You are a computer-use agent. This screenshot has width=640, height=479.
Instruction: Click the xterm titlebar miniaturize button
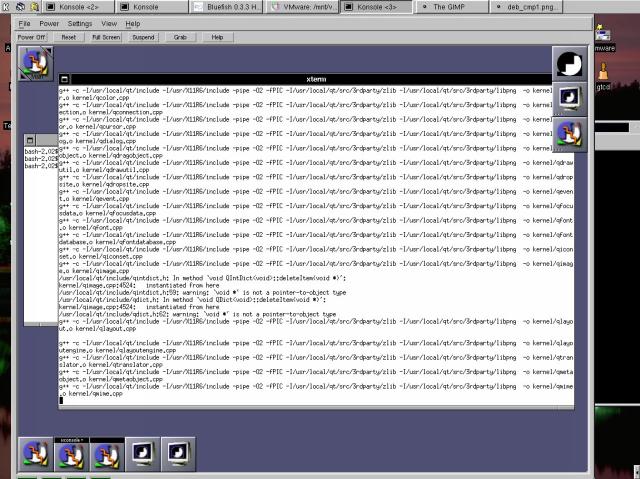pos(64,79)
